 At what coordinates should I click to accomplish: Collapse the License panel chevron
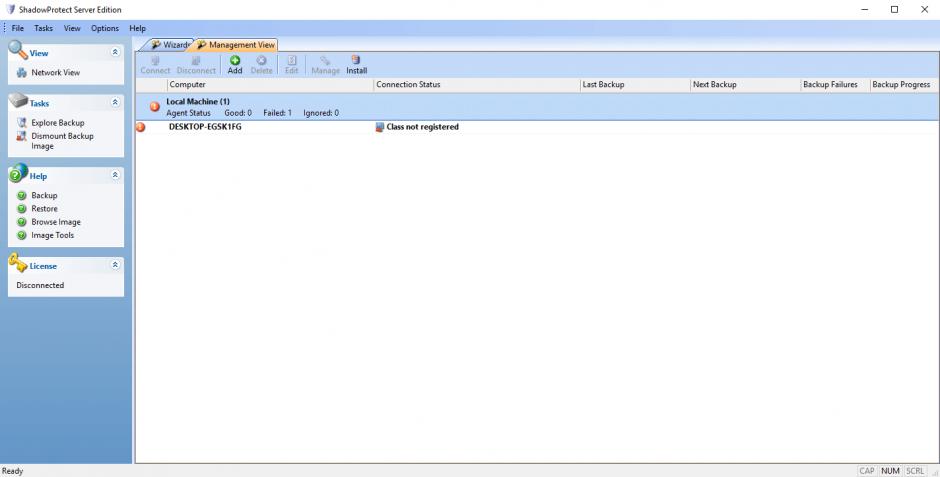point(115,265)
